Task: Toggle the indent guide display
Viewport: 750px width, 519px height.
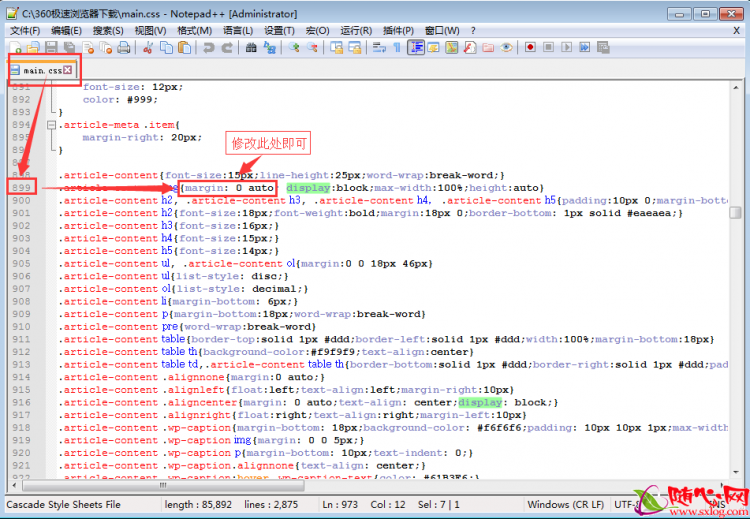Action: coord(416,47)
